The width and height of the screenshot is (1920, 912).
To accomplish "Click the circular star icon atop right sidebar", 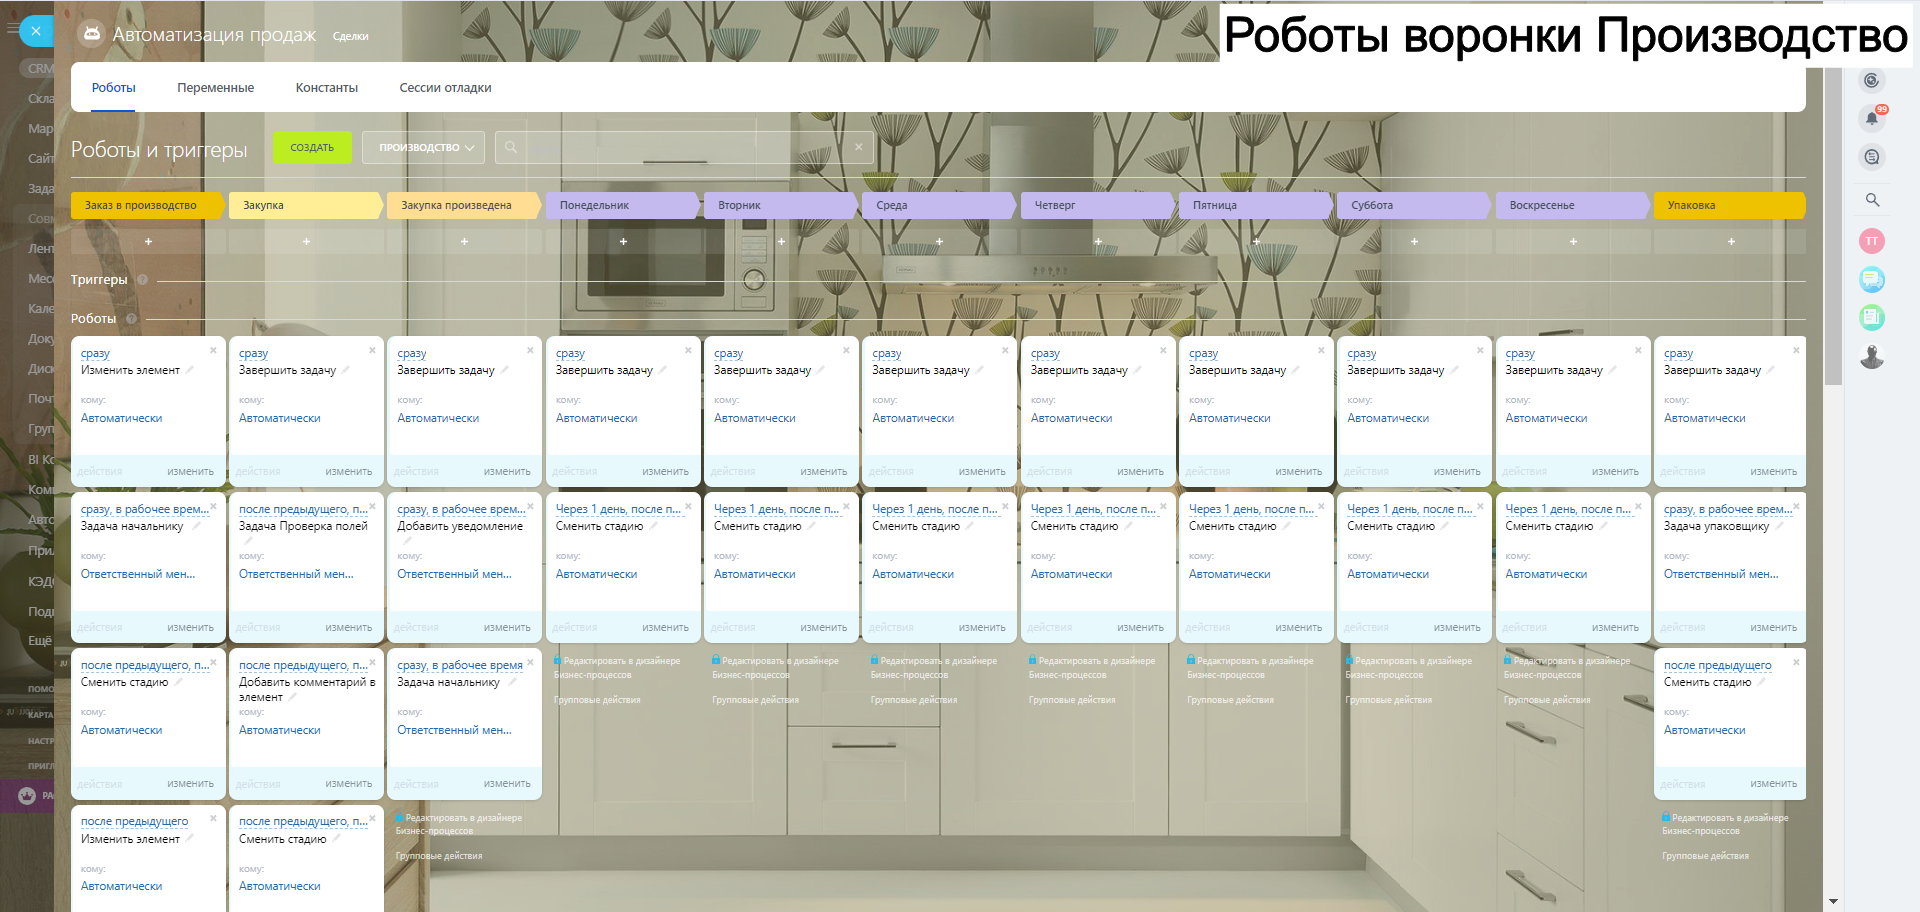I will pos(1872,80).
